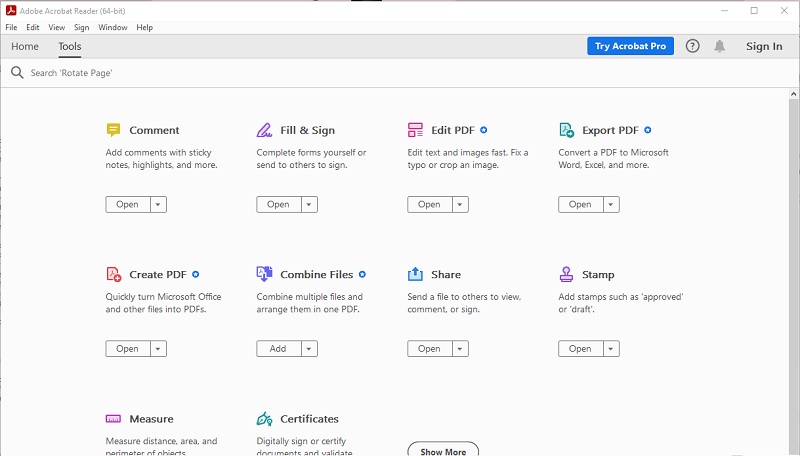
Task: Click the Pro badge next to Combine Files
Action: pyautogui.click(x=362, y=274)
